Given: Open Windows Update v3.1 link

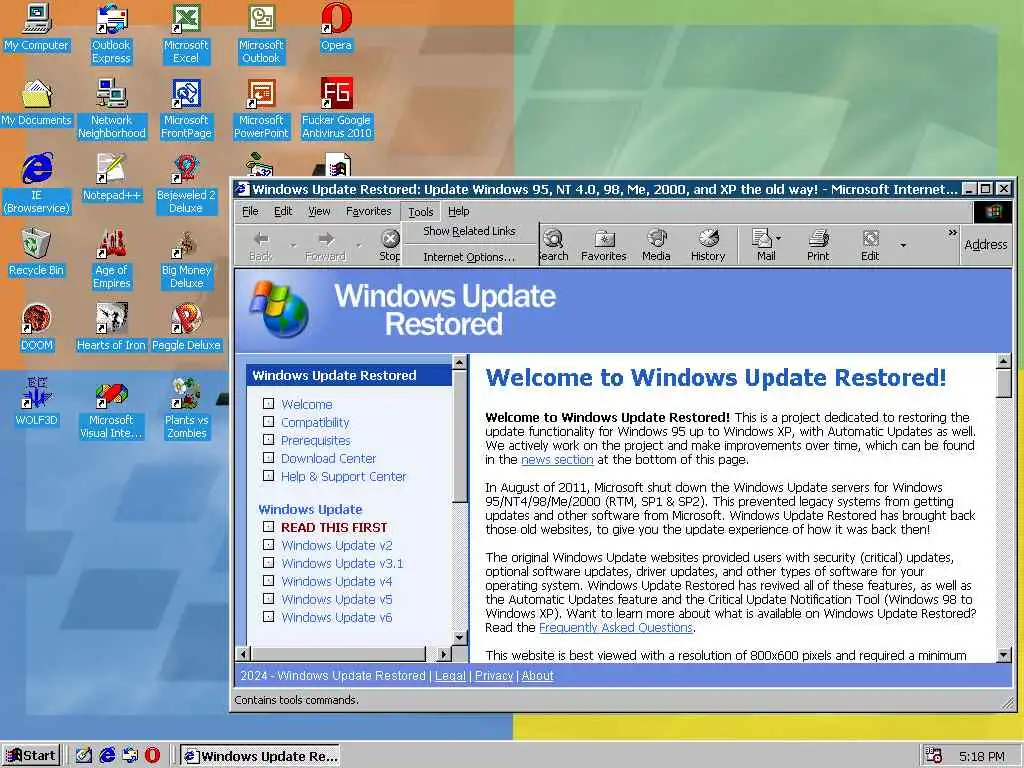Looking at the screenshot, I should coord(342,563).
